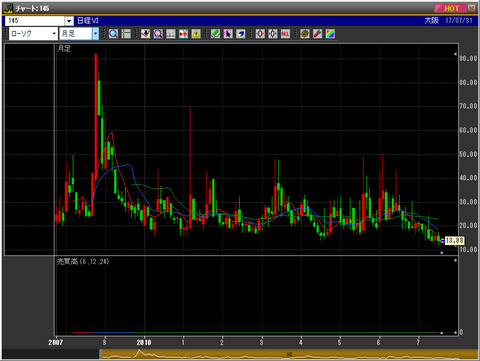Viewport: 480px width, 361px height.
Task: Click the bottom timeline overview scrollbar
Action: point(289,354)
